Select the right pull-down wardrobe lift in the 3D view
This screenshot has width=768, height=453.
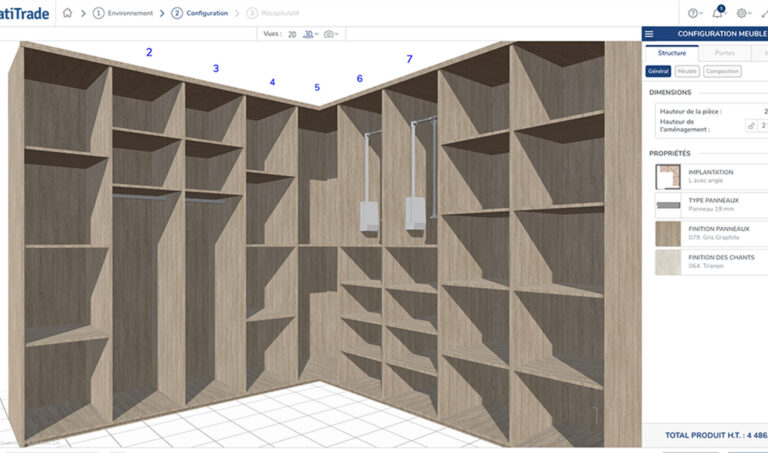pyautogui.click(x=421, y=174)
